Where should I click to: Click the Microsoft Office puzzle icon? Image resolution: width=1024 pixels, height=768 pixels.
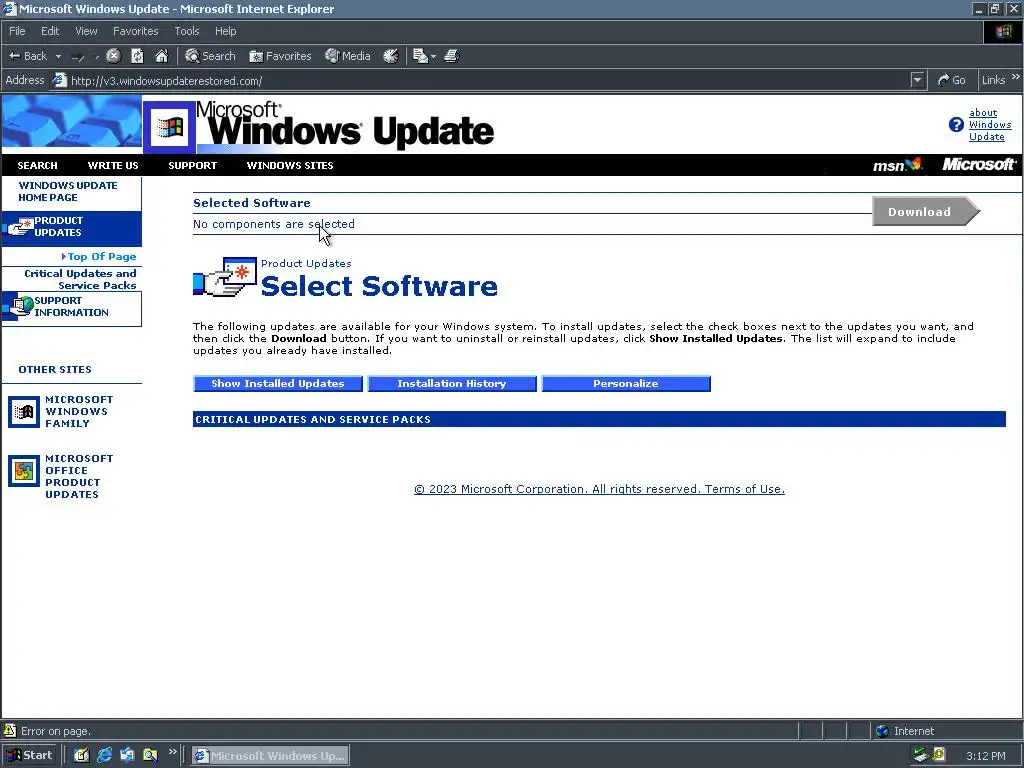point(24,471)
